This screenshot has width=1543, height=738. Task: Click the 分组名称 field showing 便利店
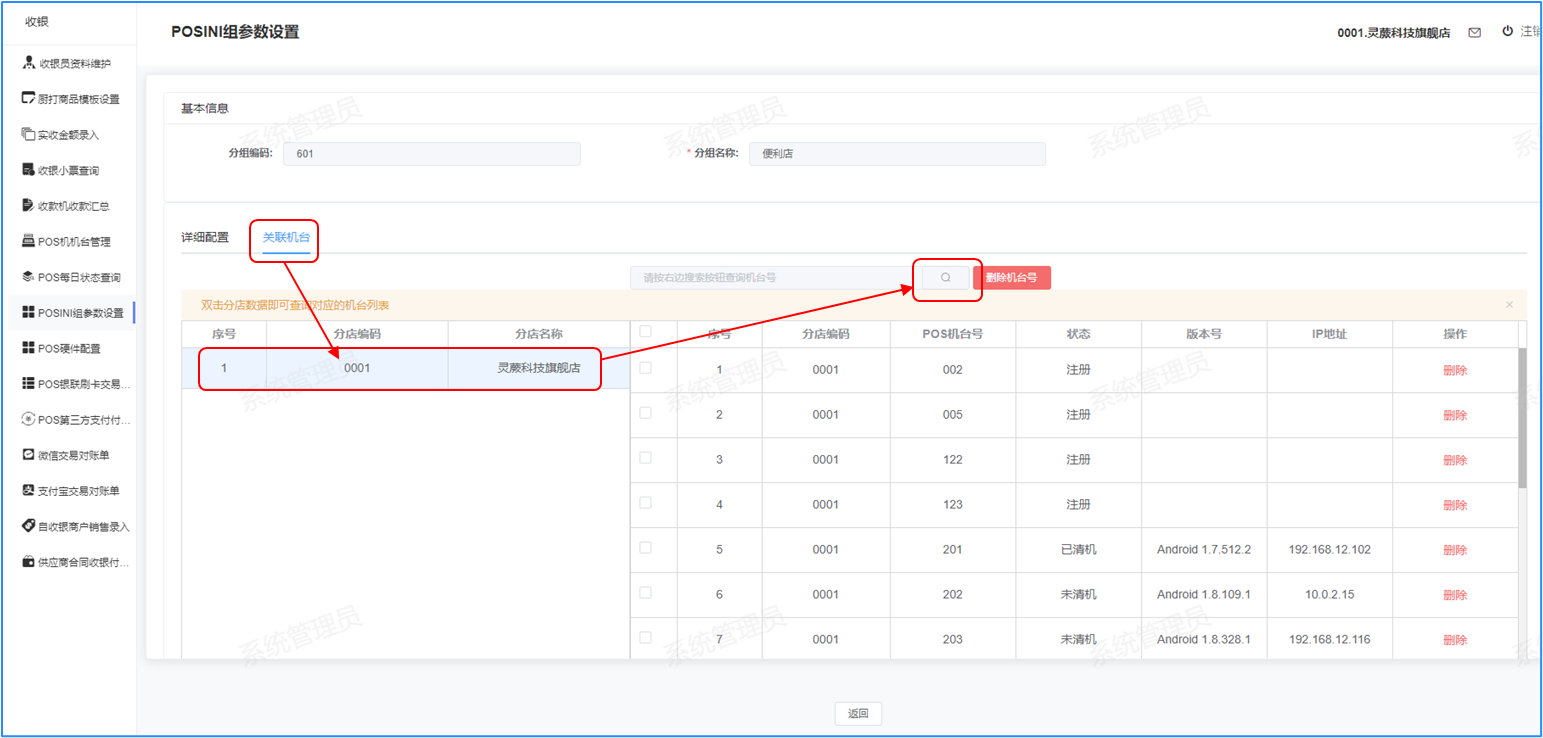(x=897, y=154)
